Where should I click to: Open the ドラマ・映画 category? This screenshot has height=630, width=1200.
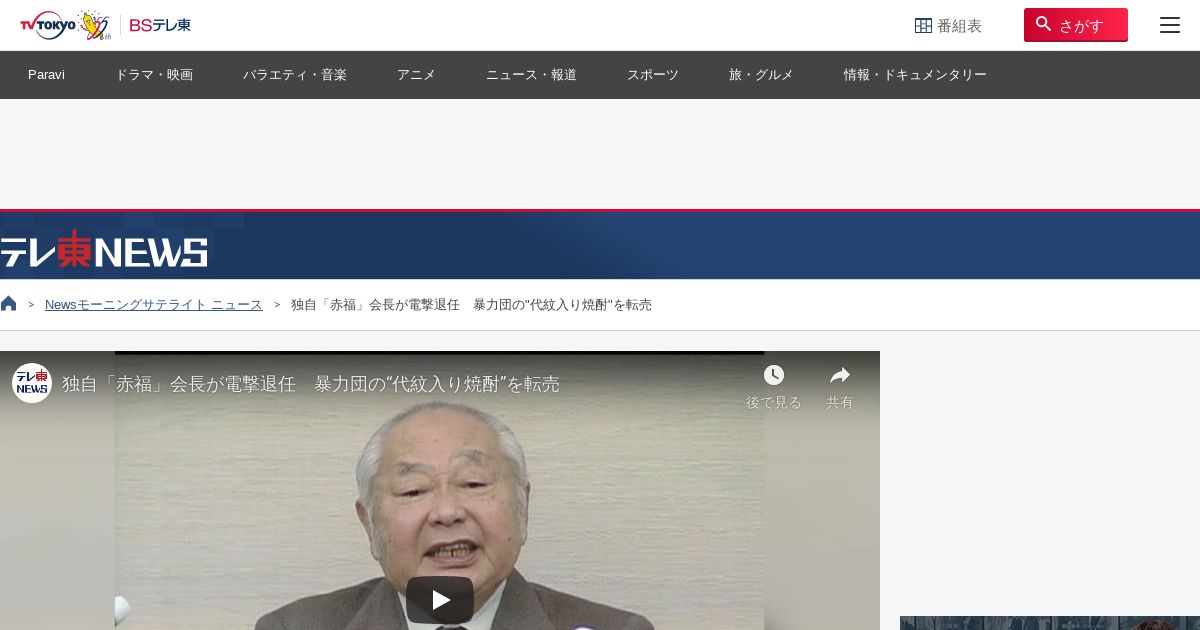coord(154,75)
